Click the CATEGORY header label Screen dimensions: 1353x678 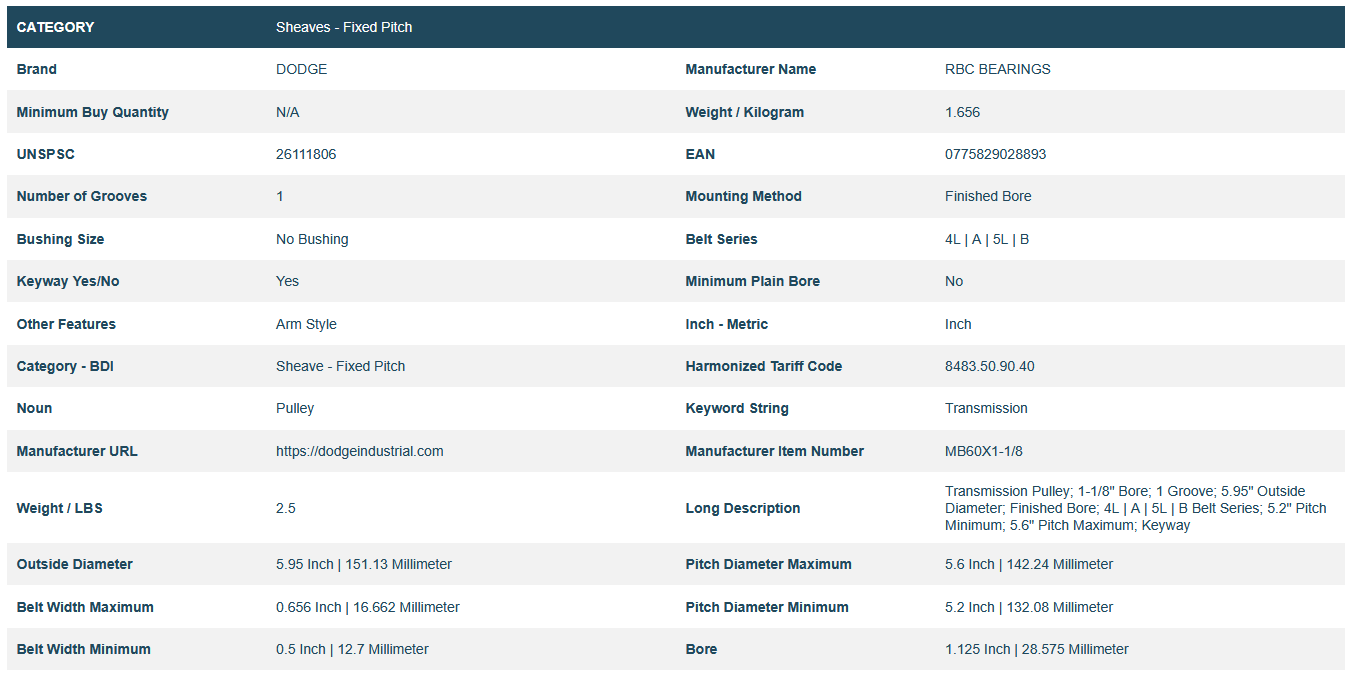pos(55,27)
